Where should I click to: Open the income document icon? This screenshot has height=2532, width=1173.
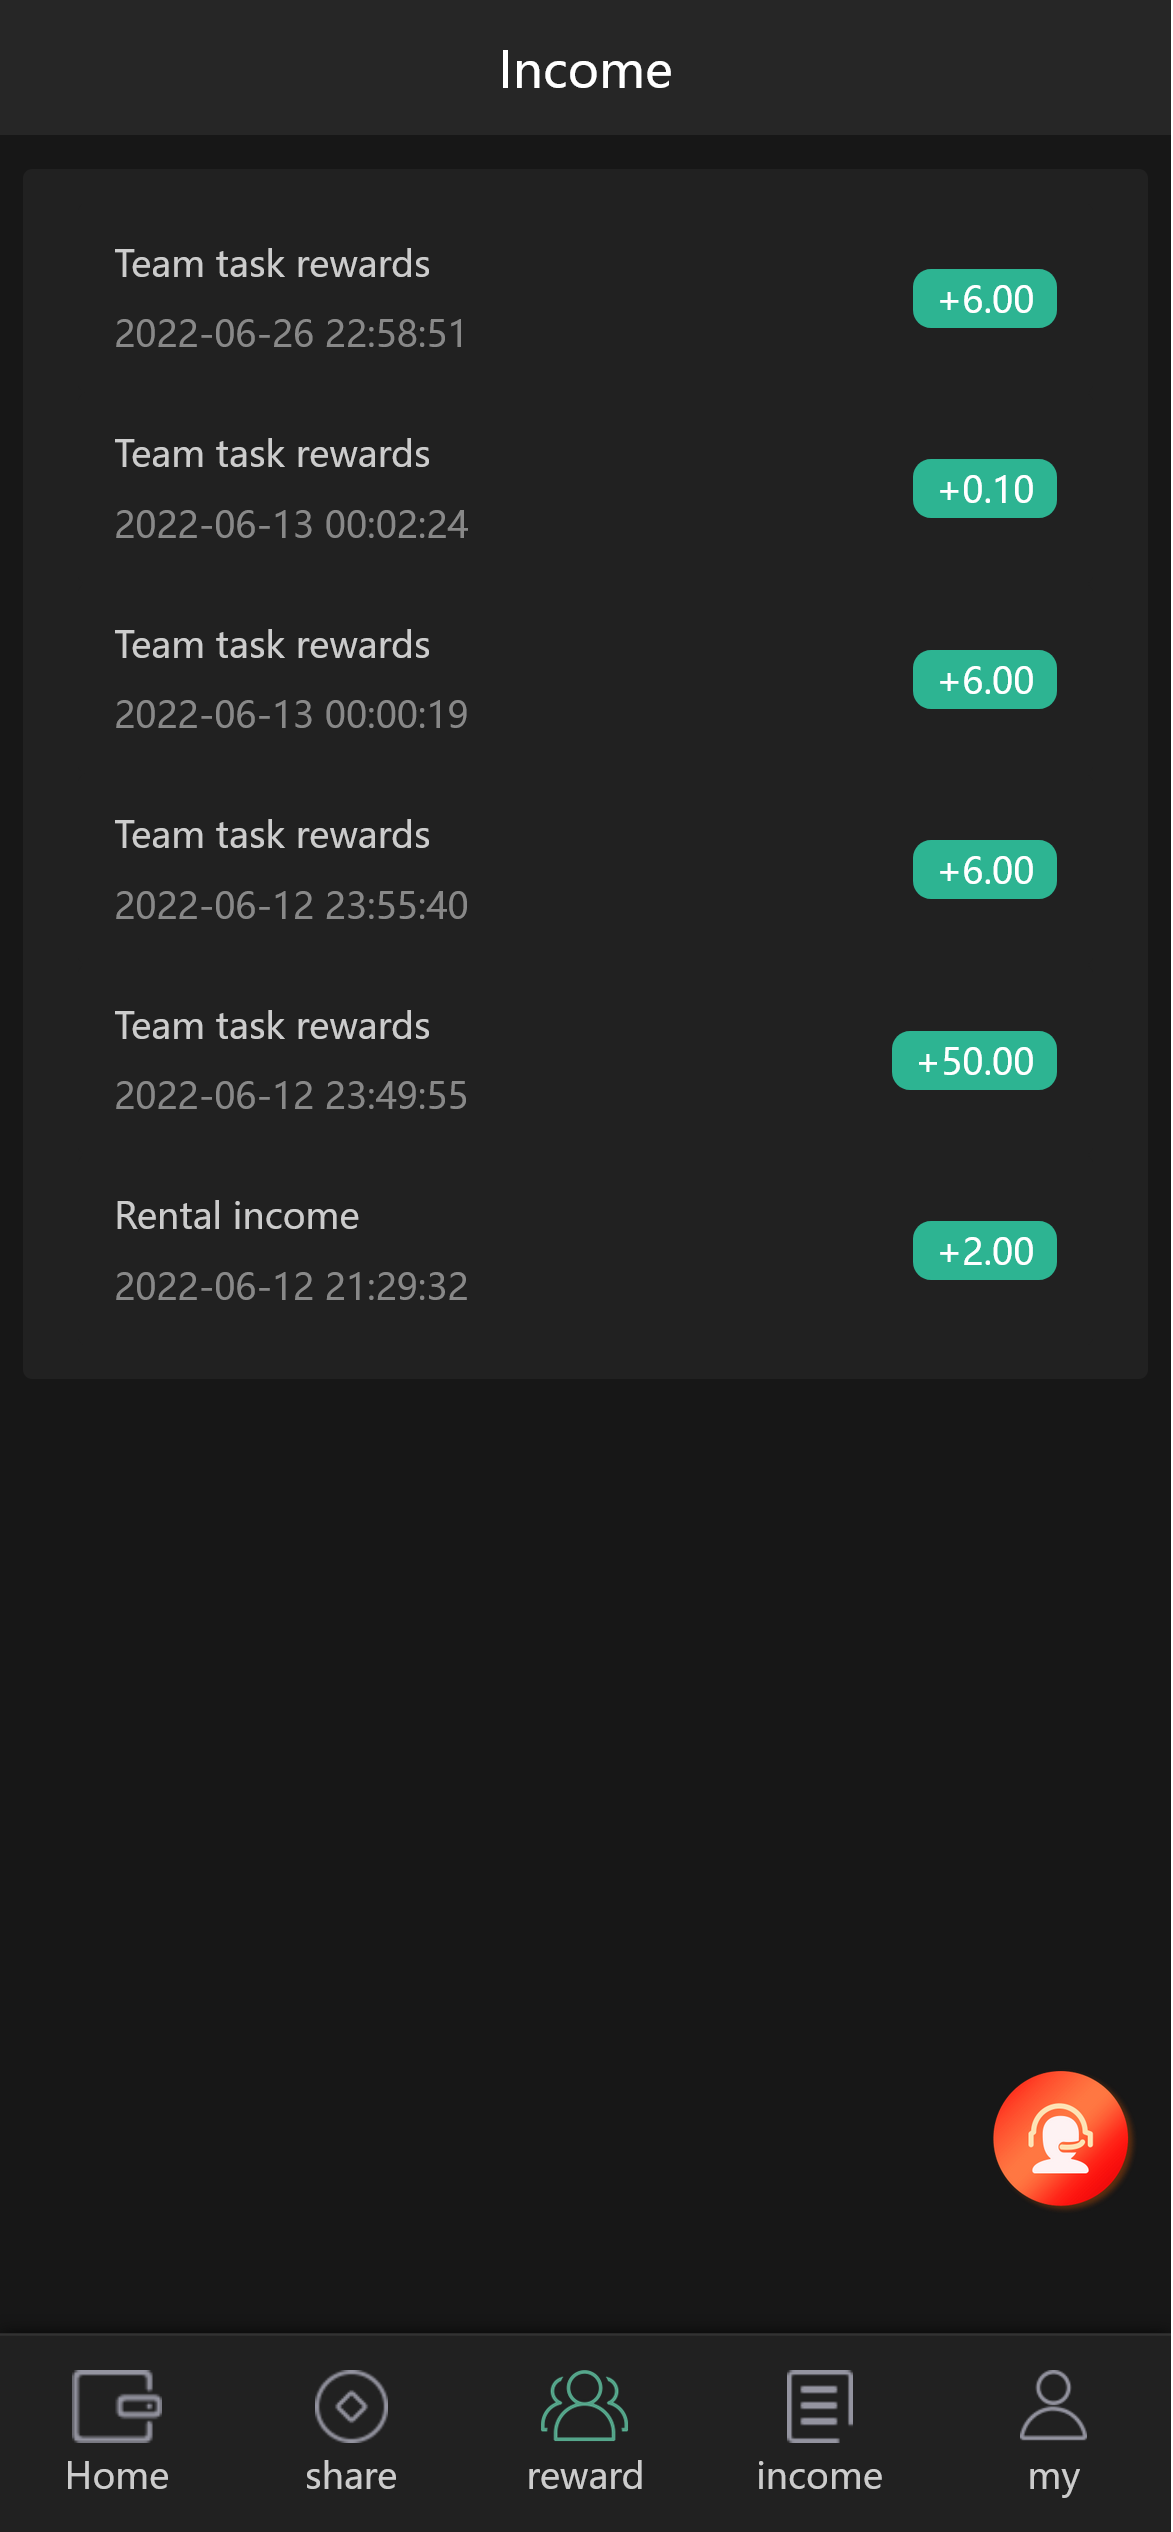click(819, 2405)
